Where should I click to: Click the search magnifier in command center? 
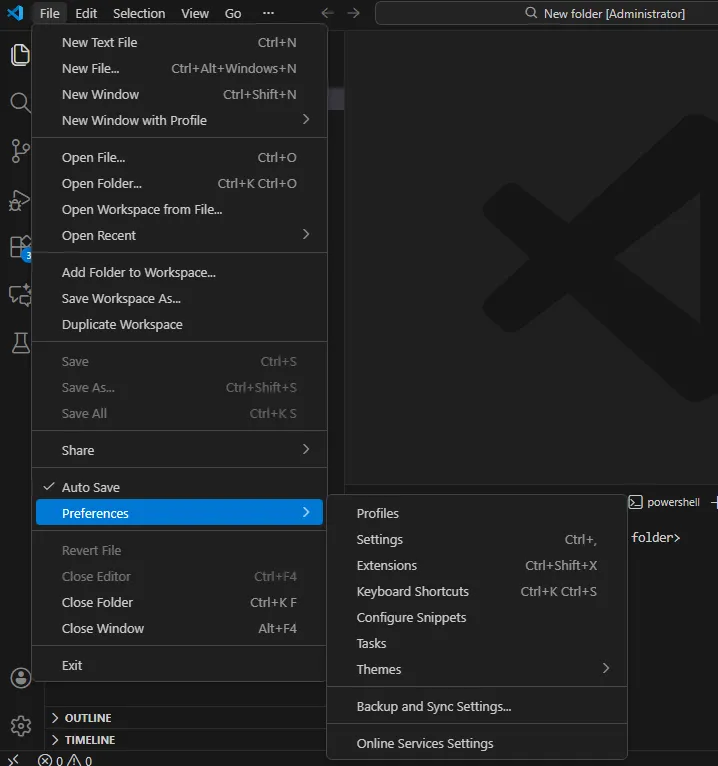click(x=531, y=13)
